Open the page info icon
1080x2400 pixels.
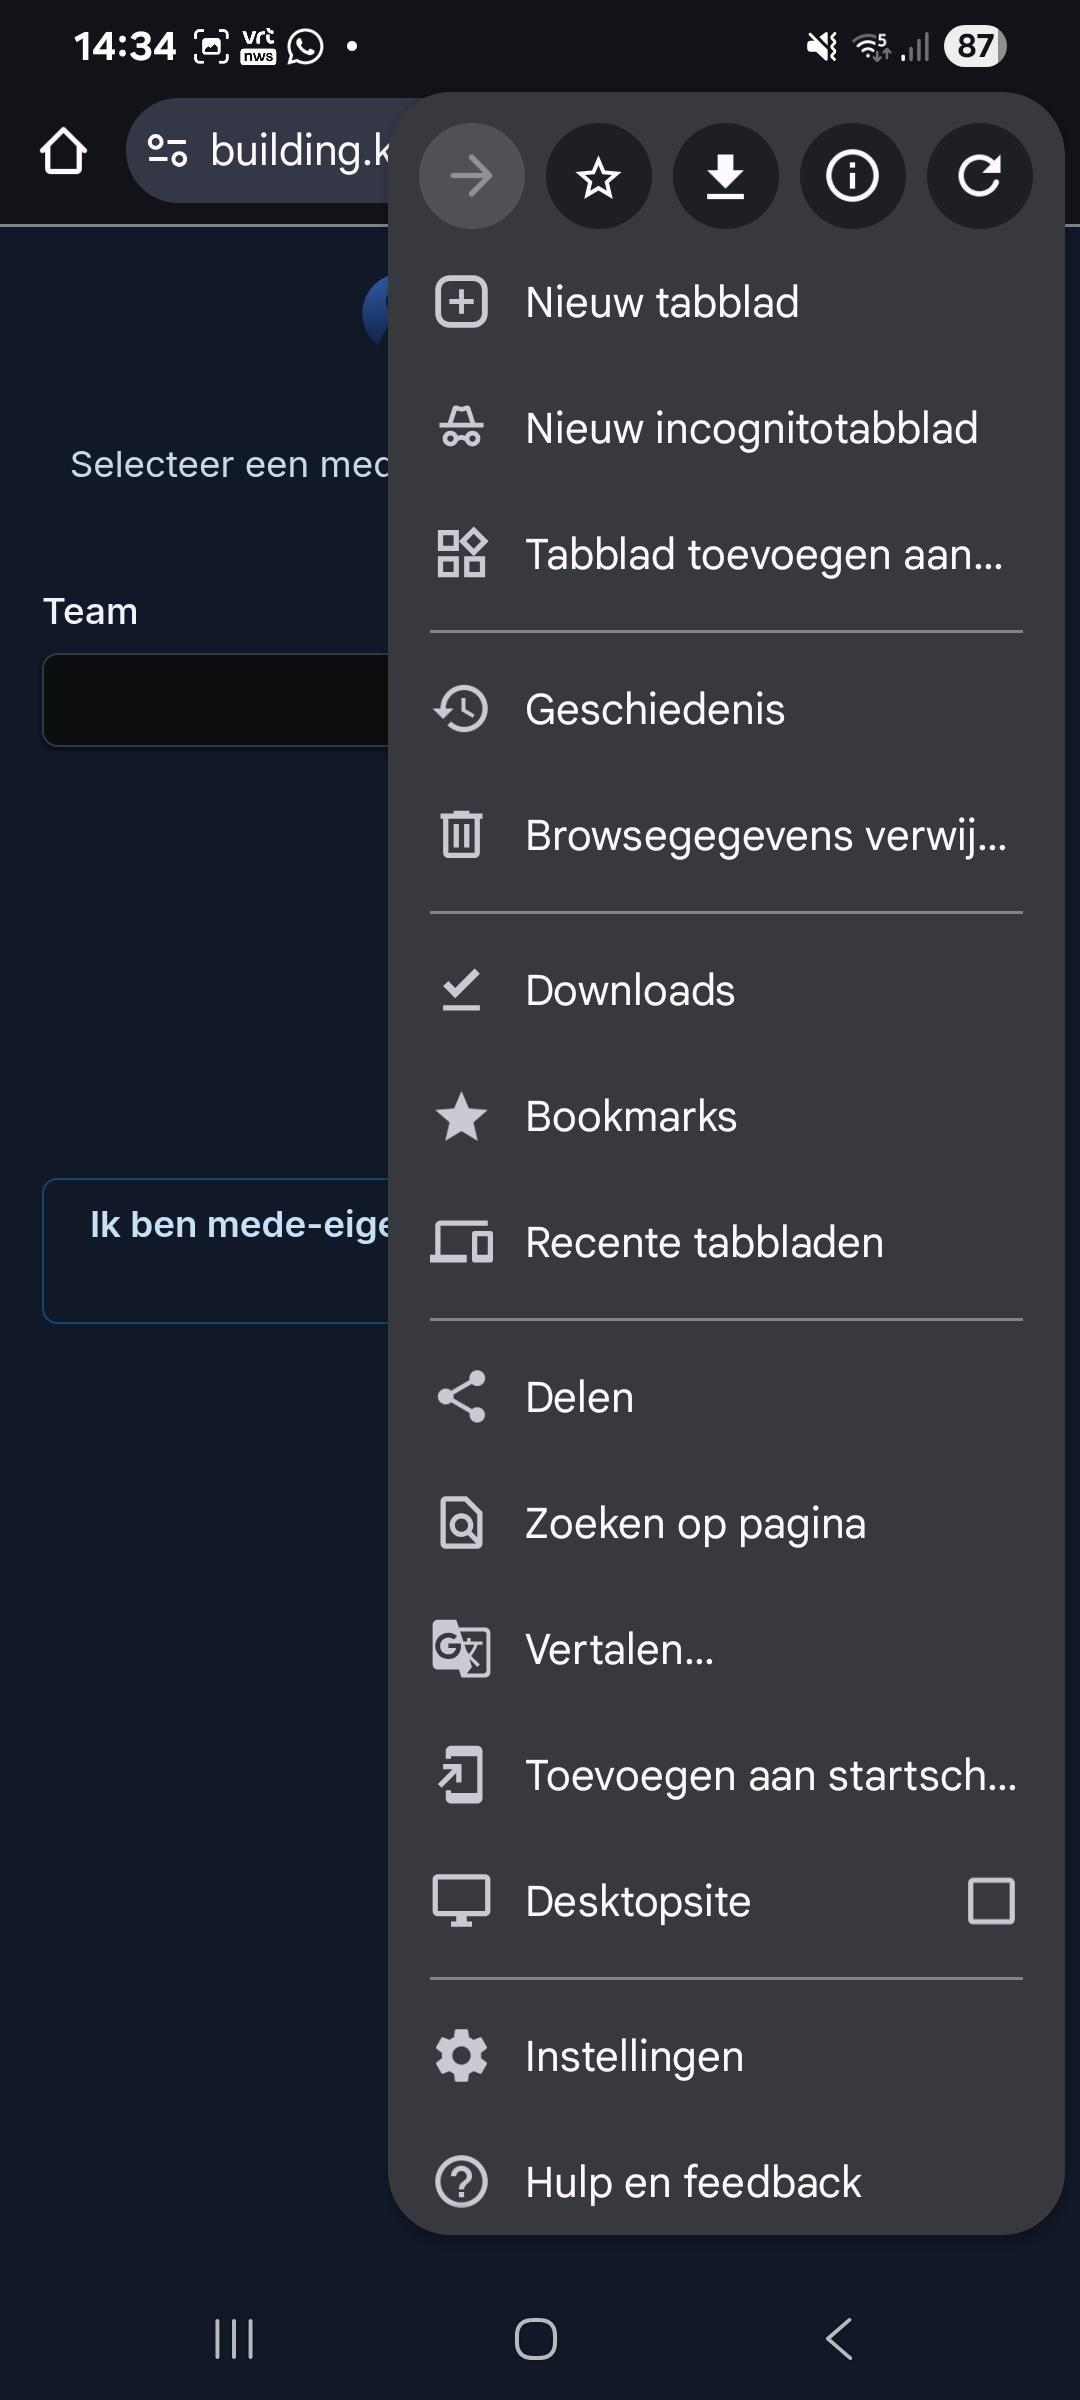click(852, 177)
